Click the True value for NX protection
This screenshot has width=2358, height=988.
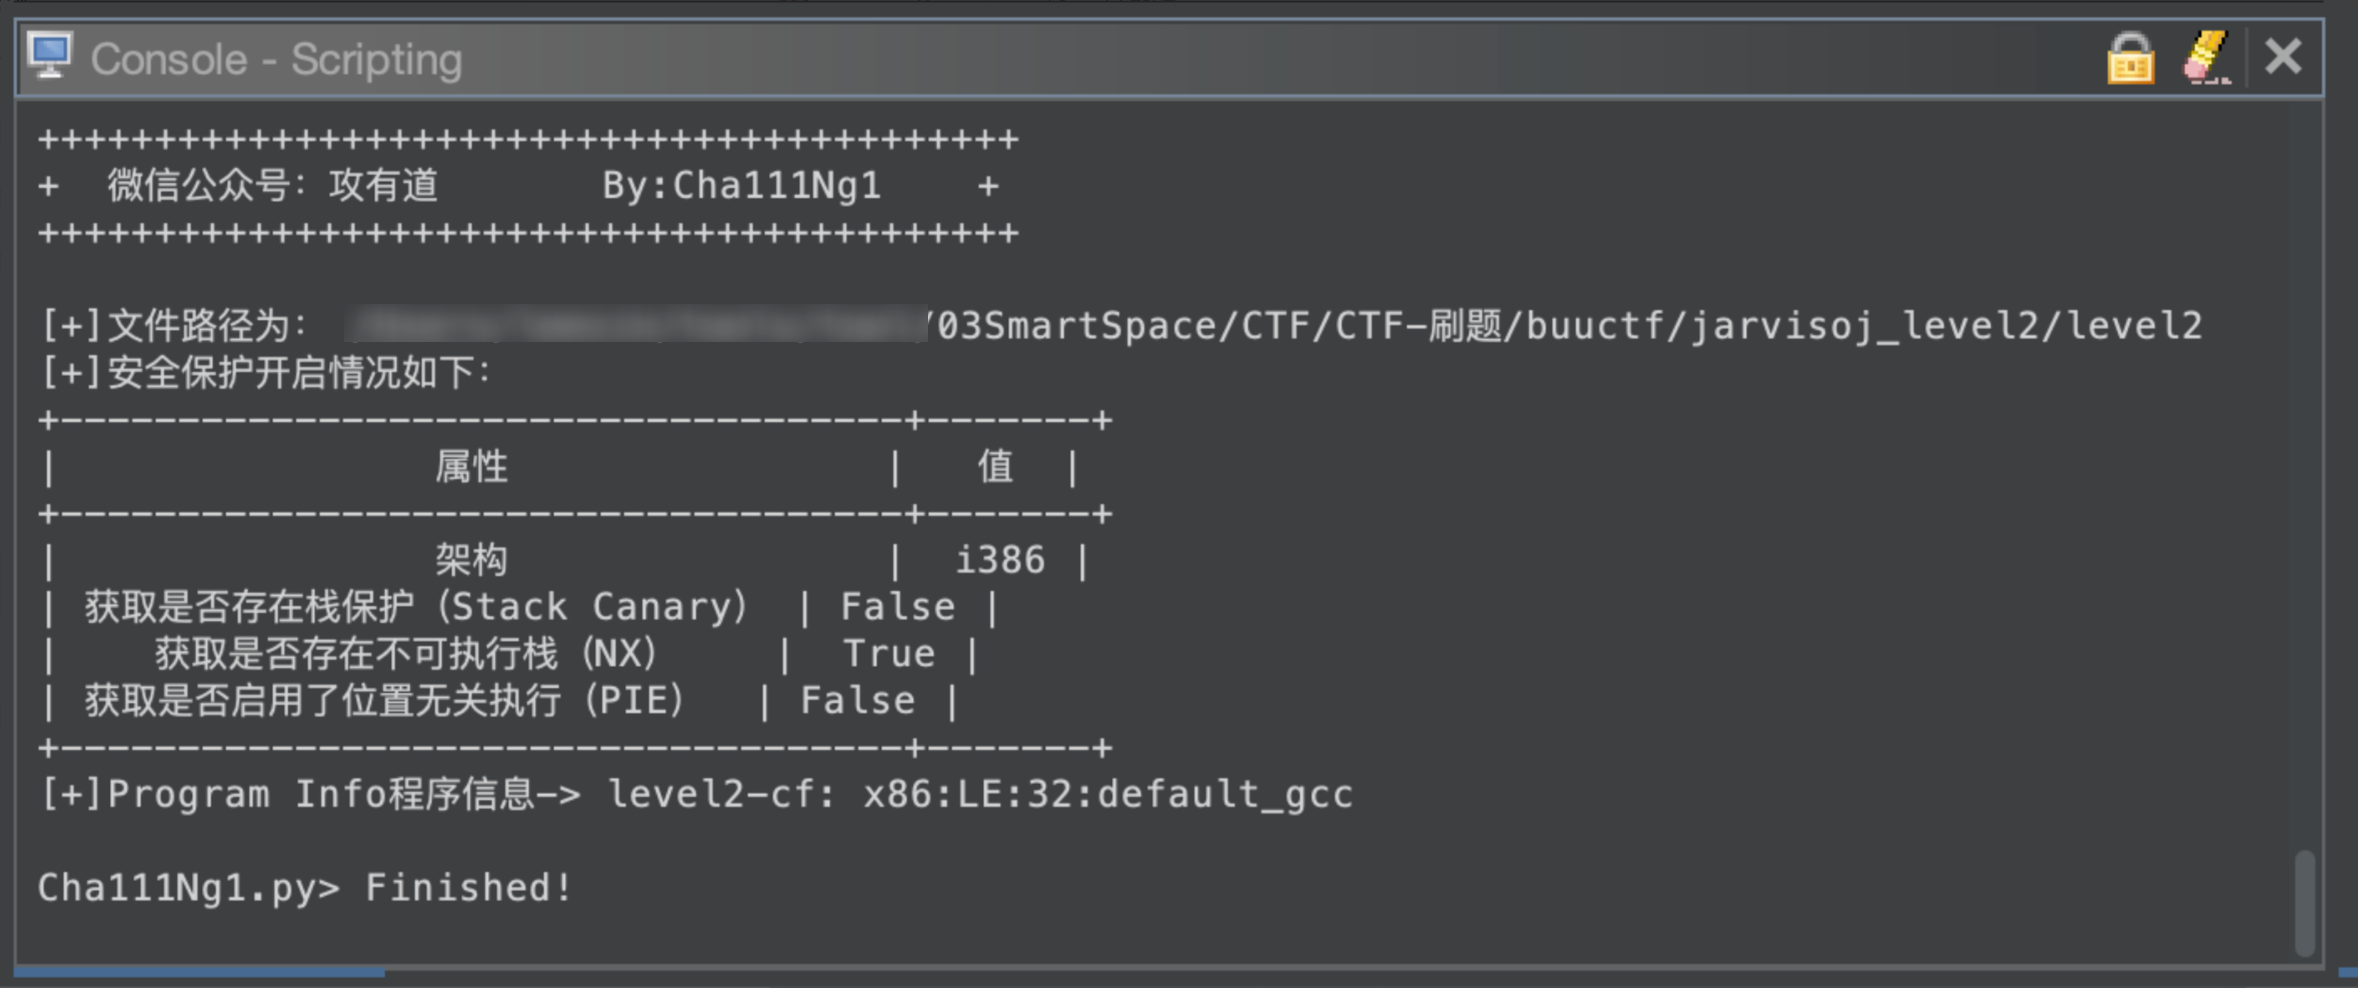pyautogui.click(x=888, y=653)
